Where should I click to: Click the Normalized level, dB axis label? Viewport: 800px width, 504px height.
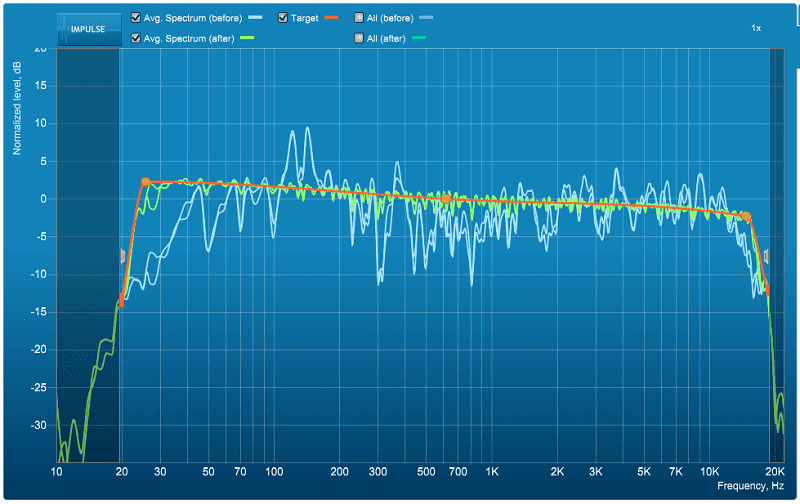tap(17, 108)
